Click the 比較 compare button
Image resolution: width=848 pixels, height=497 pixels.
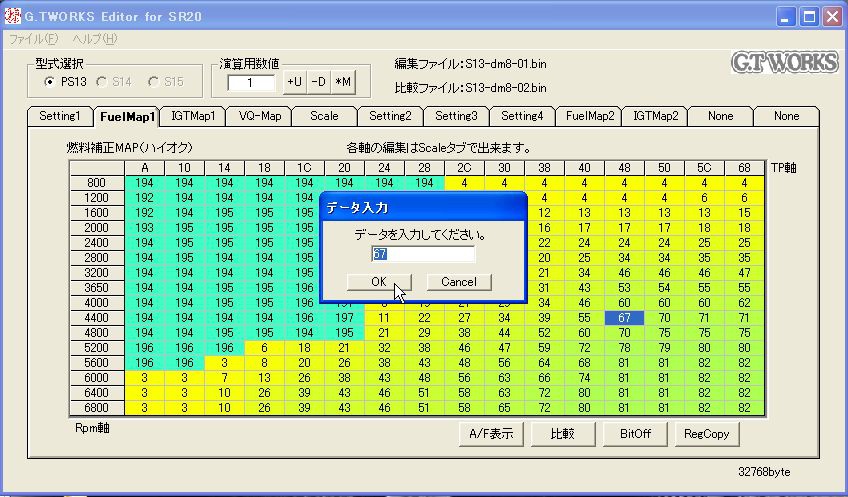(x=563, y=434)
